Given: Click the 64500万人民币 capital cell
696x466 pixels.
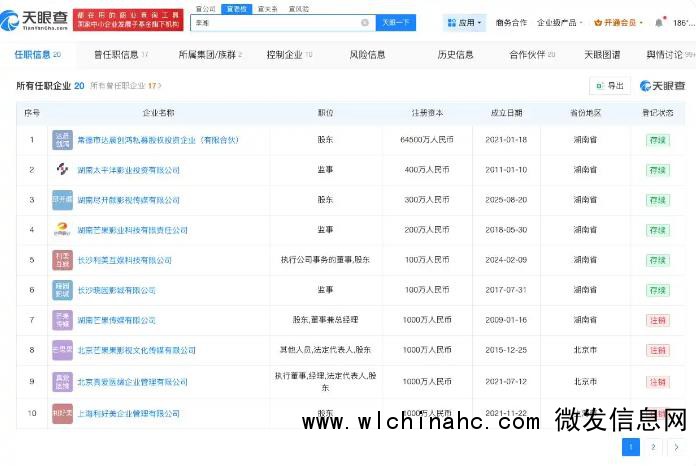Looking at the screenshot, I should (x=427, y=140).
